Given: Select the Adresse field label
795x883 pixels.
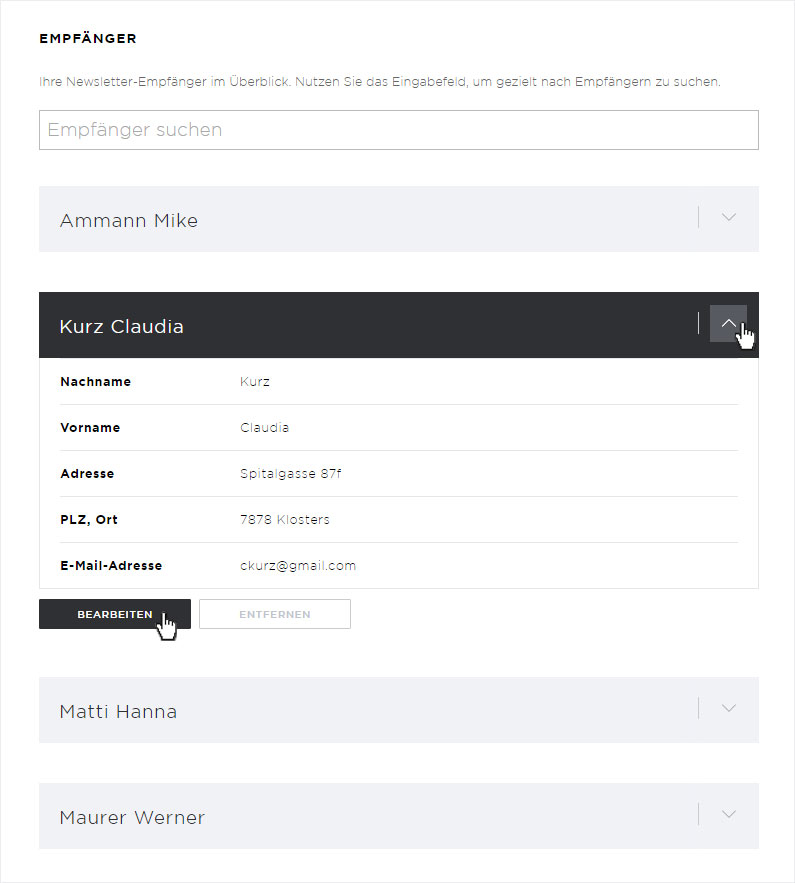Looking at the screenshot, I should click(87, 474).
